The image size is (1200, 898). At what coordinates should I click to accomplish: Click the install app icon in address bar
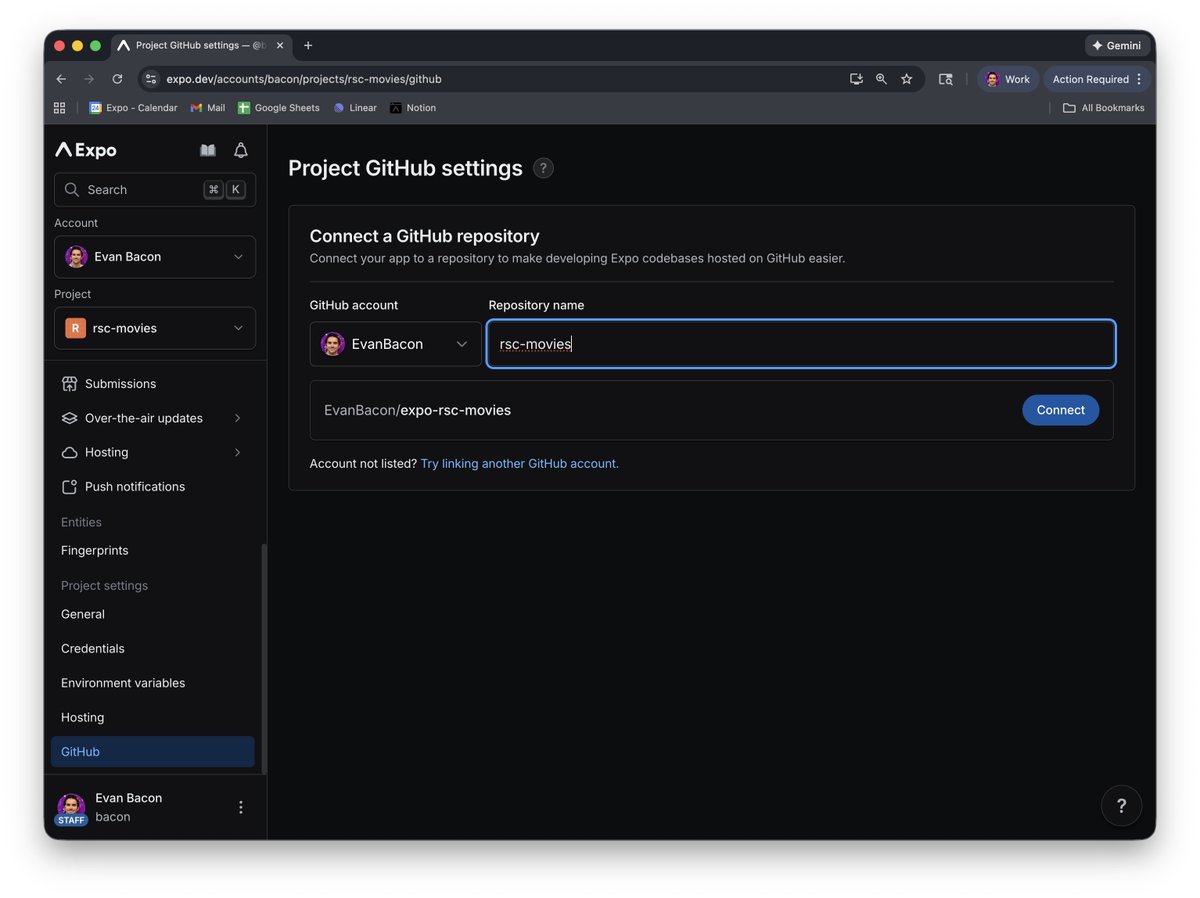pyautogui.click(x=856, y=79)
